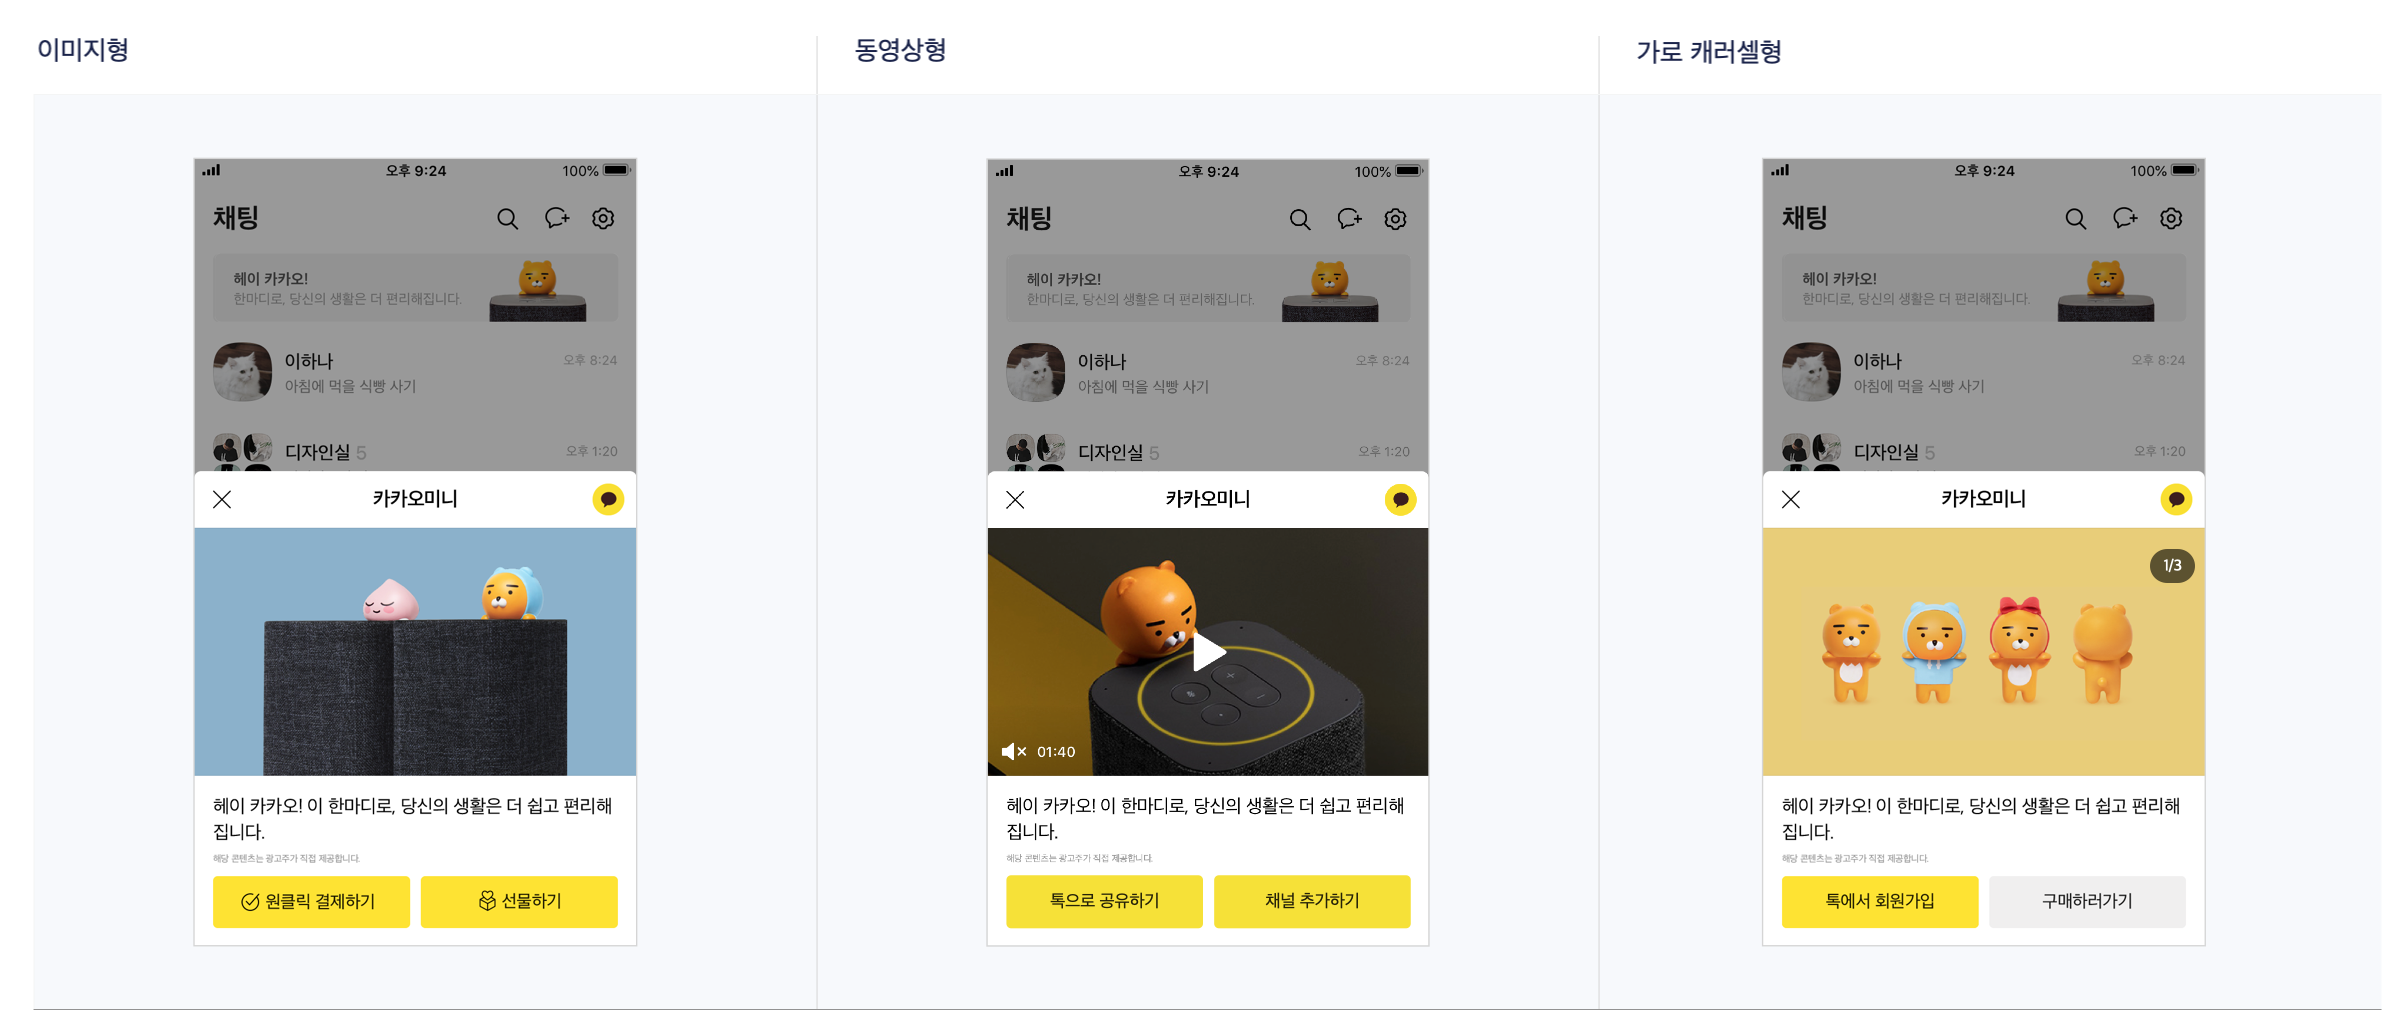Click search icon in image-type phone mockup

(x=507, y=219)
